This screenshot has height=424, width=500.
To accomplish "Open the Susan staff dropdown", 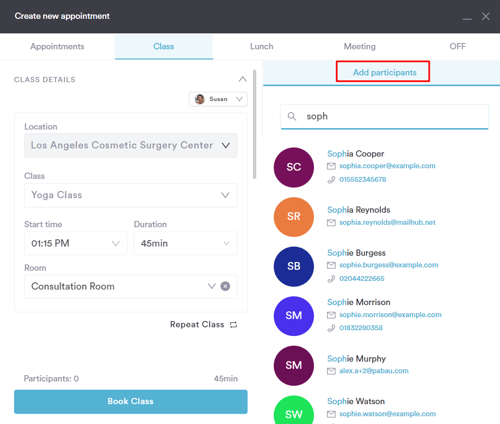I will pyautogui.click(x=218, y=99).
